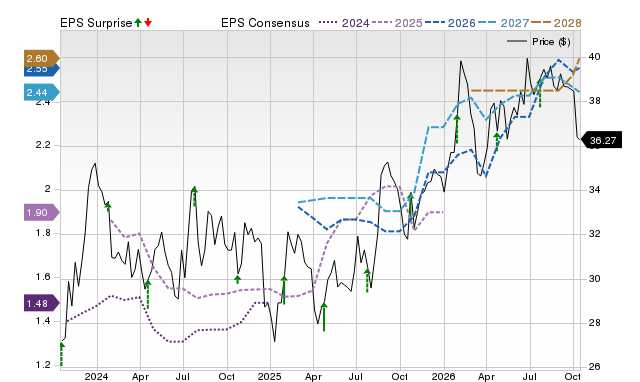The image size is (640, 382).
Task: Click the EPS surprise arrow at the July 2024 price peak
Action: pyautogui.click(x=195, y=196)
